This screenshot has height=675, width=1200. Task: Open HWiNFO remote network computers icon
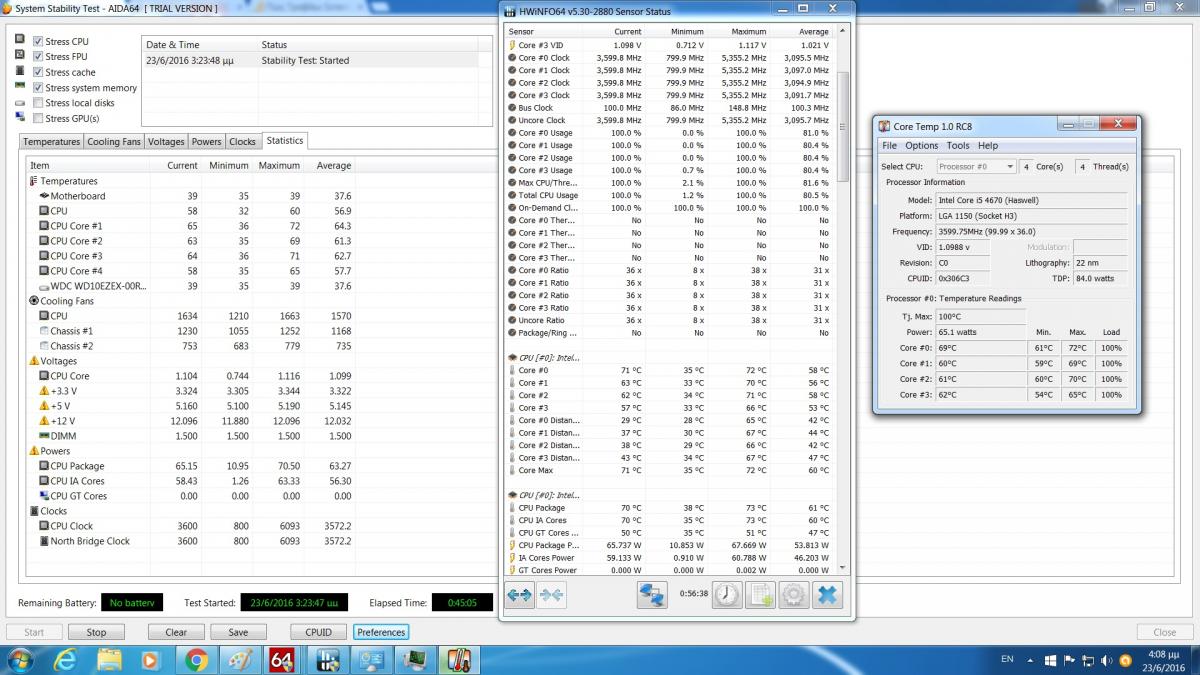coord(652,594)
